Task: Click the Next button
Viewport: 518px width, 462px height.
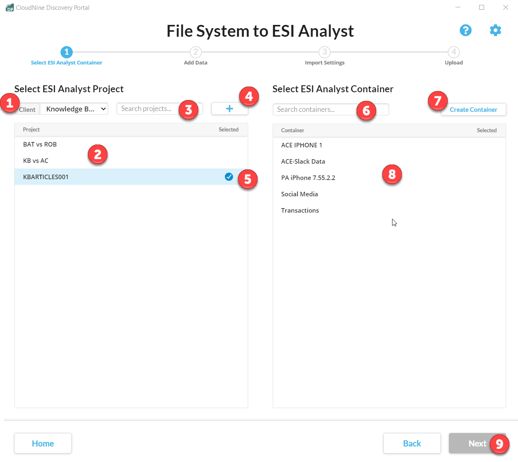Action: click(477, 443)
